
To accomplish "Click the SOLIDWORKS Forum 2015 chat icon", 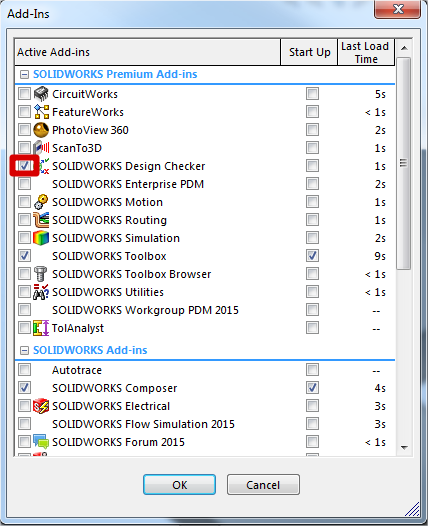I will [x=41, y=442].
